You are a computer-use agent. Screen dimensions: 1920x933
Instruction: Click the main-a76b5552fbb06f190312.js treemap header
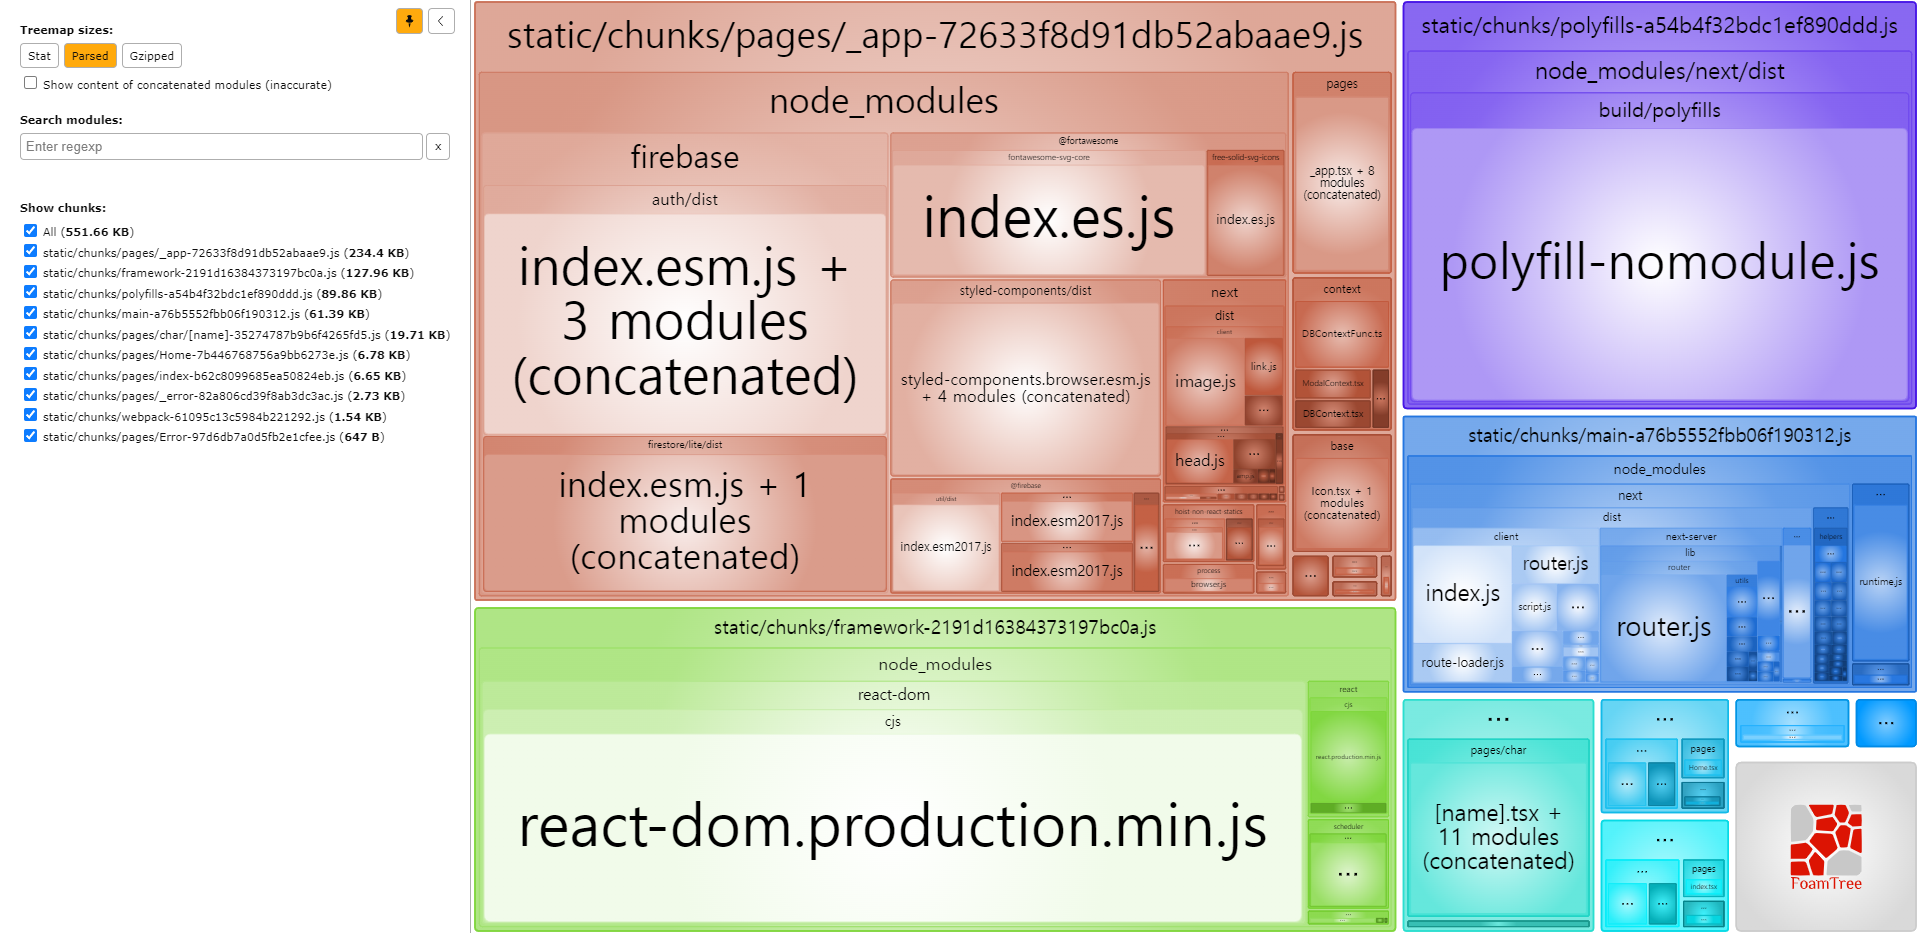[x=1659, y=435]
